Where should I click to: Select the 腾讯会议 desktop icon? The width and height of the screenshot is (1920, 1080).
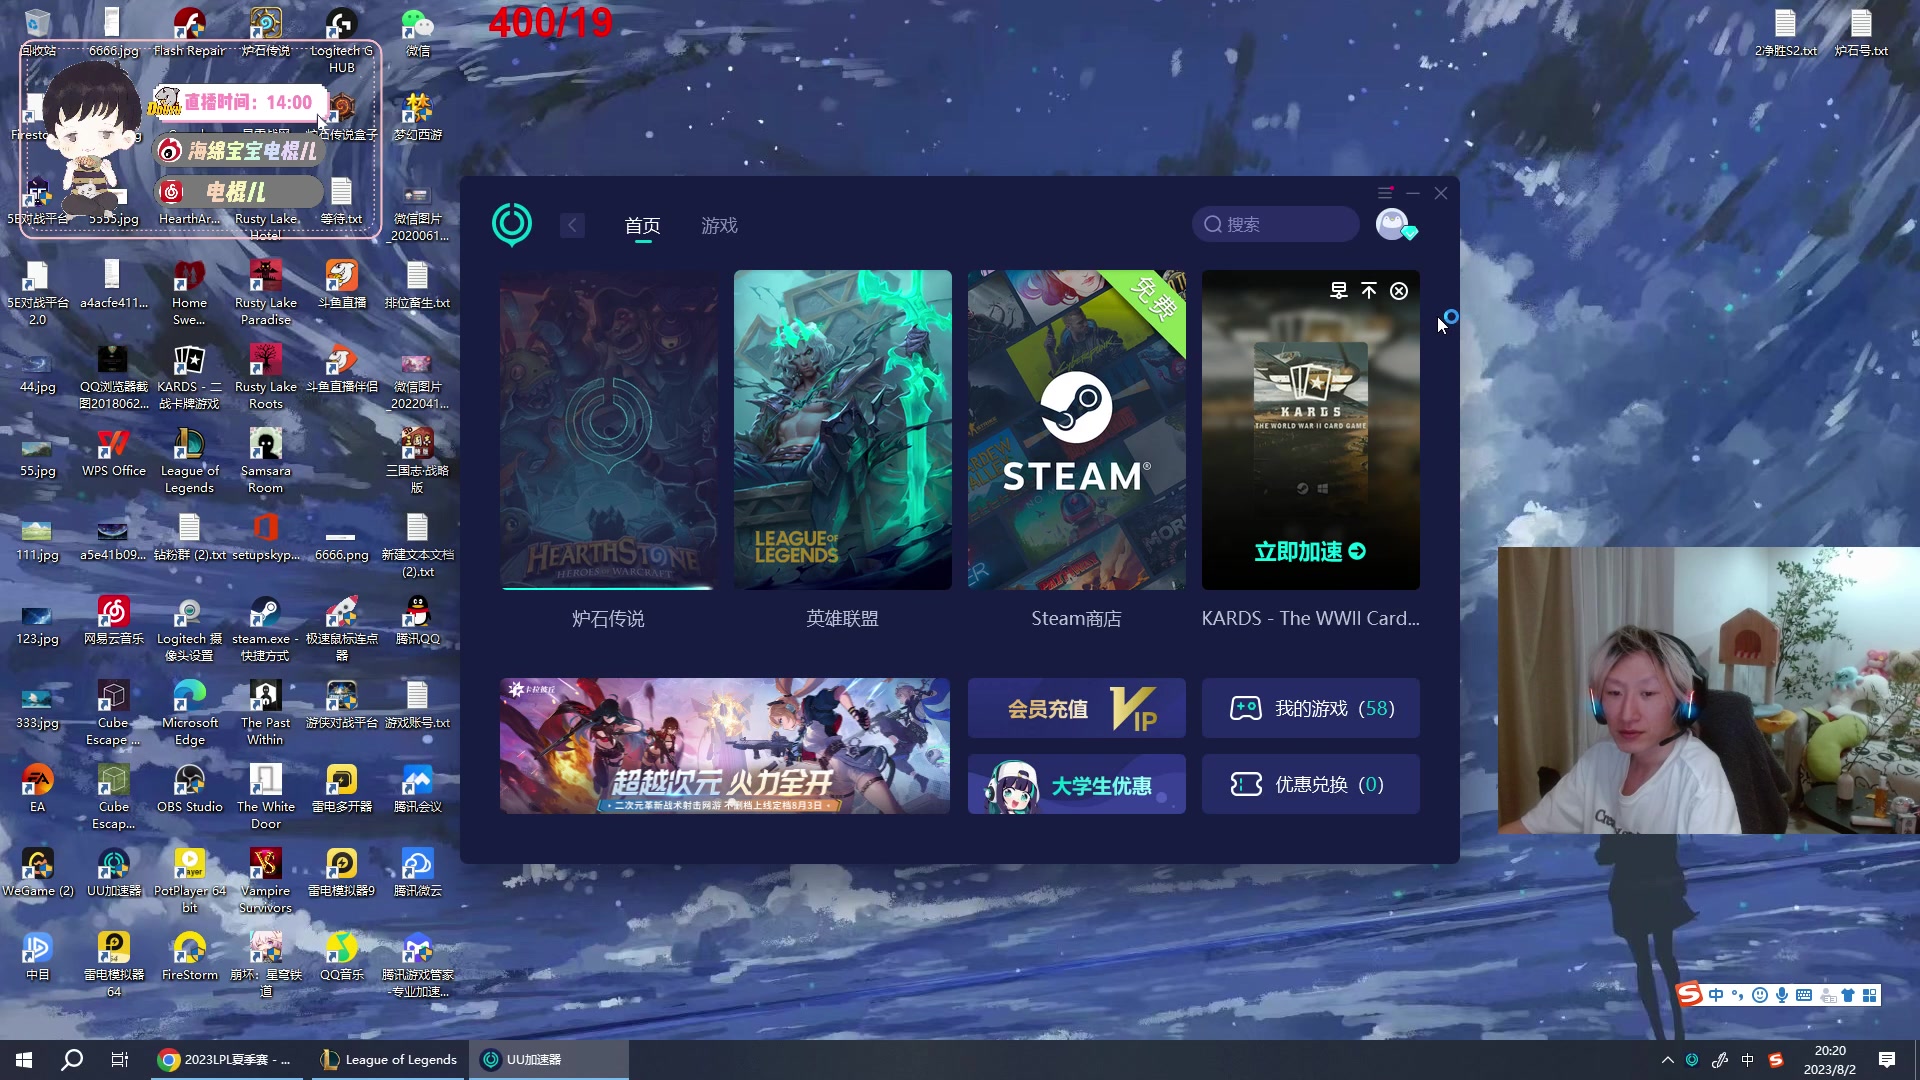pos(418,788)
